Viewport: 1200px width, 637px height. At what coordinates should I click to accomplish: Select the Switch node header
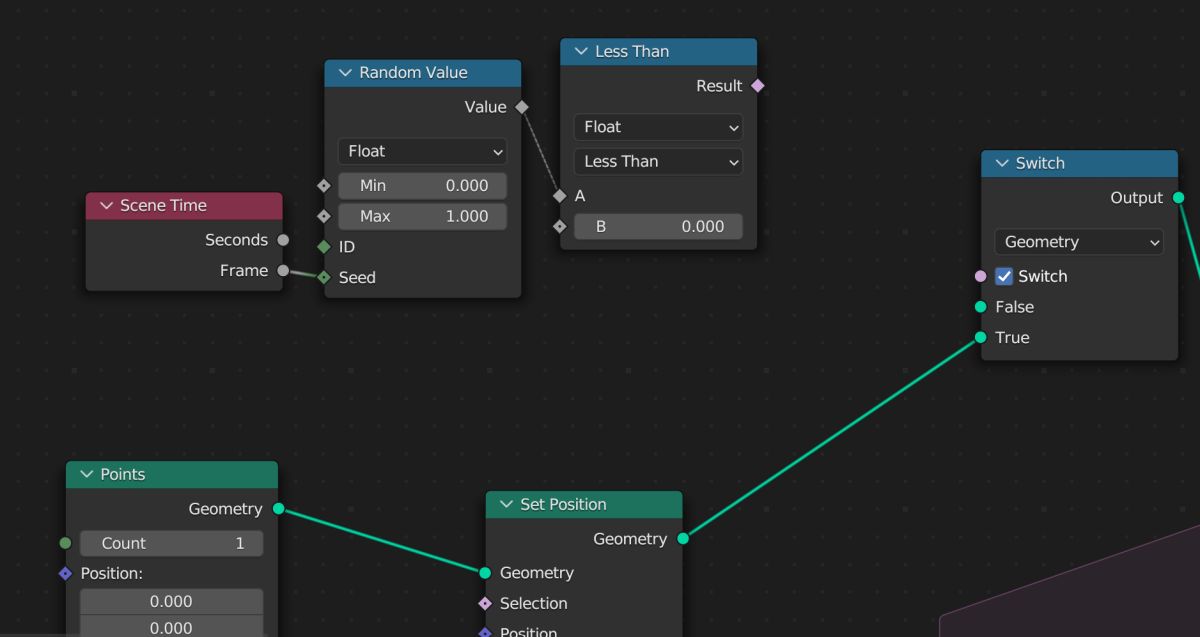(1080, 164)
